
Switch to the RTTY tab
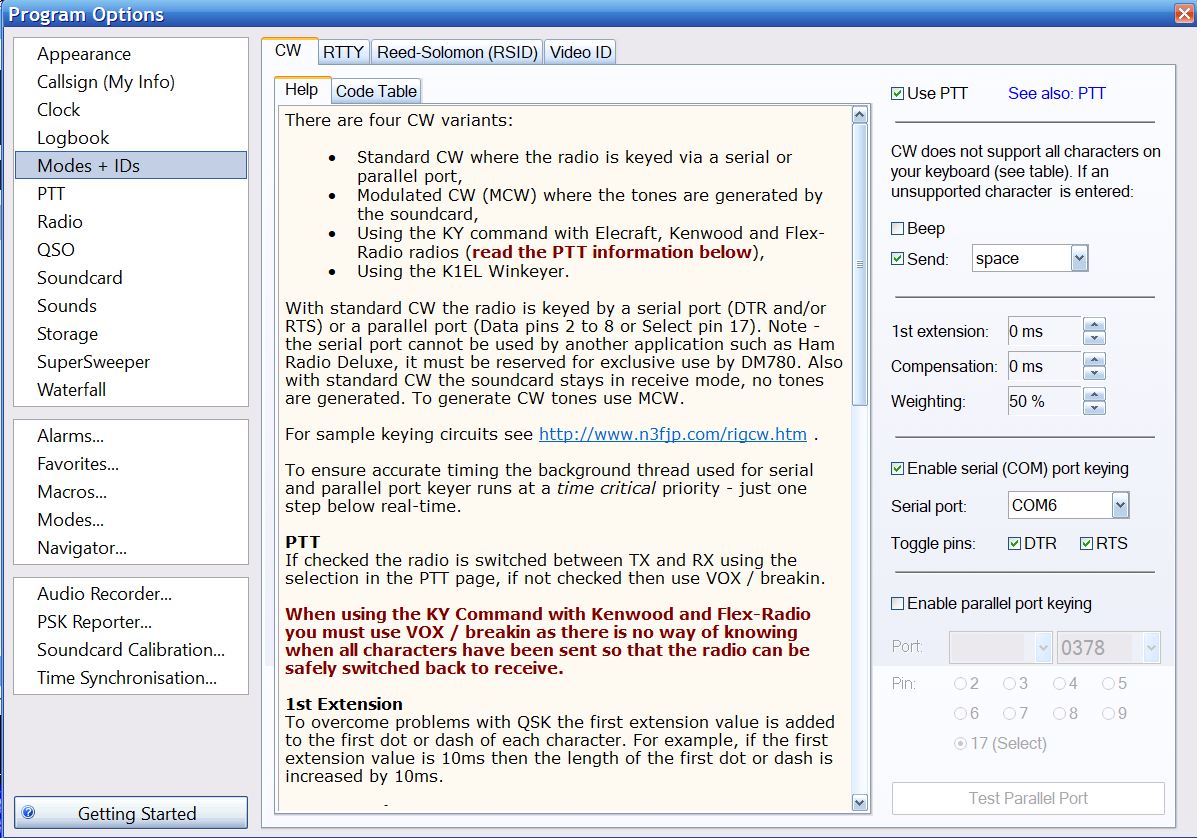[343, 52]
